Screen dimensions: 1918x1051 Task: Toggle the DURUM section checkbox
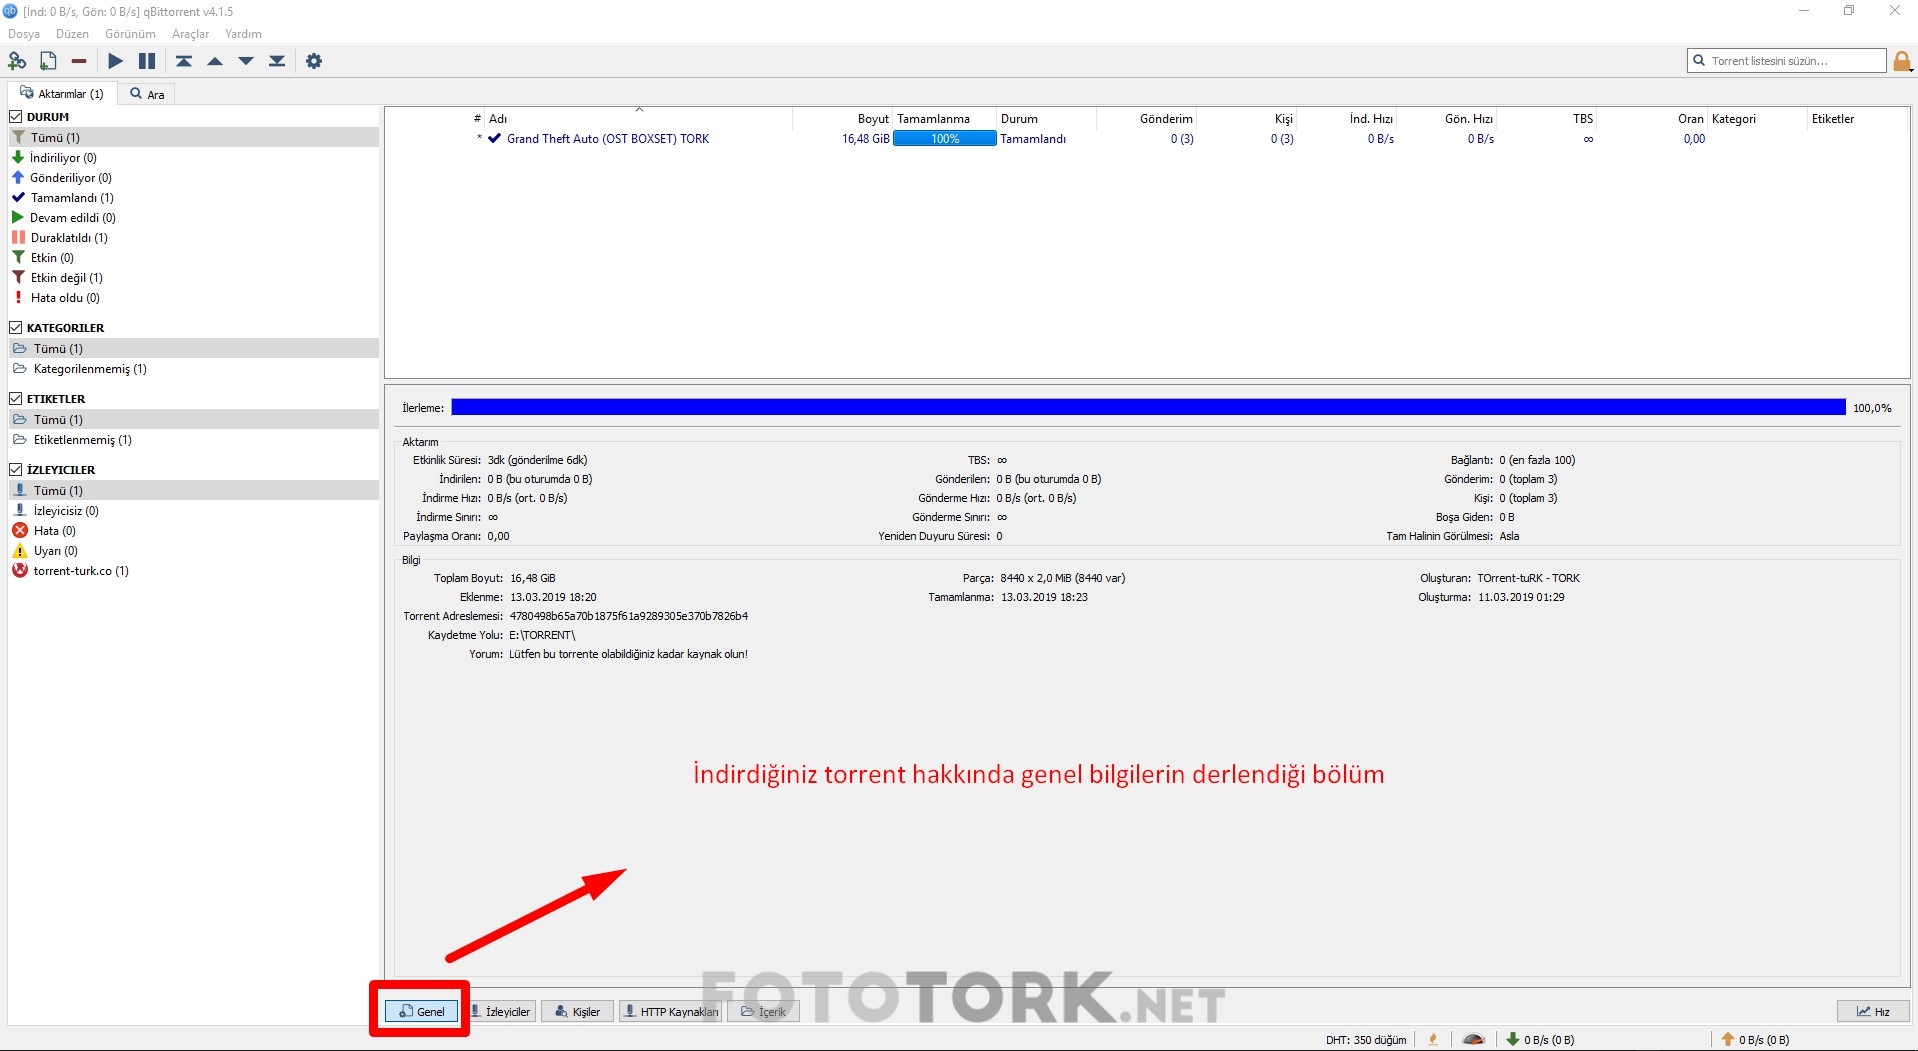pyautogui.click(x=16, y=116)
